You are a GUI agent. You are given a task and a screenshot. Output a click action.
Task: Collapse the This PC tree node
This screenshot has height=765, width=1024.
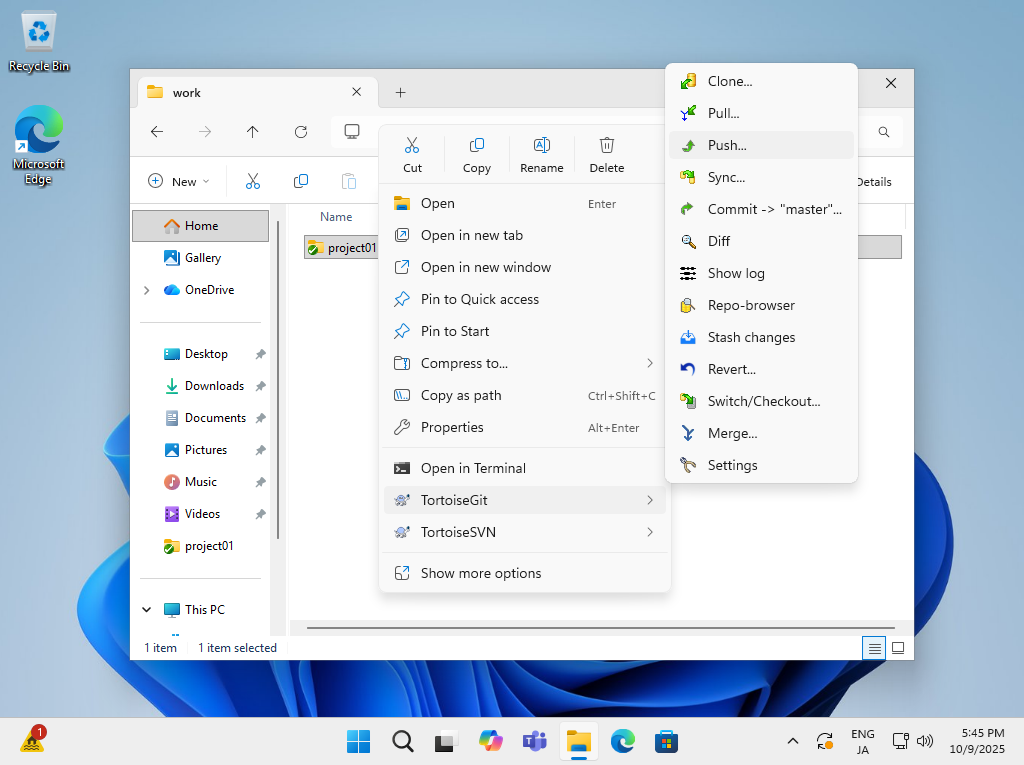tap(147, 610)
